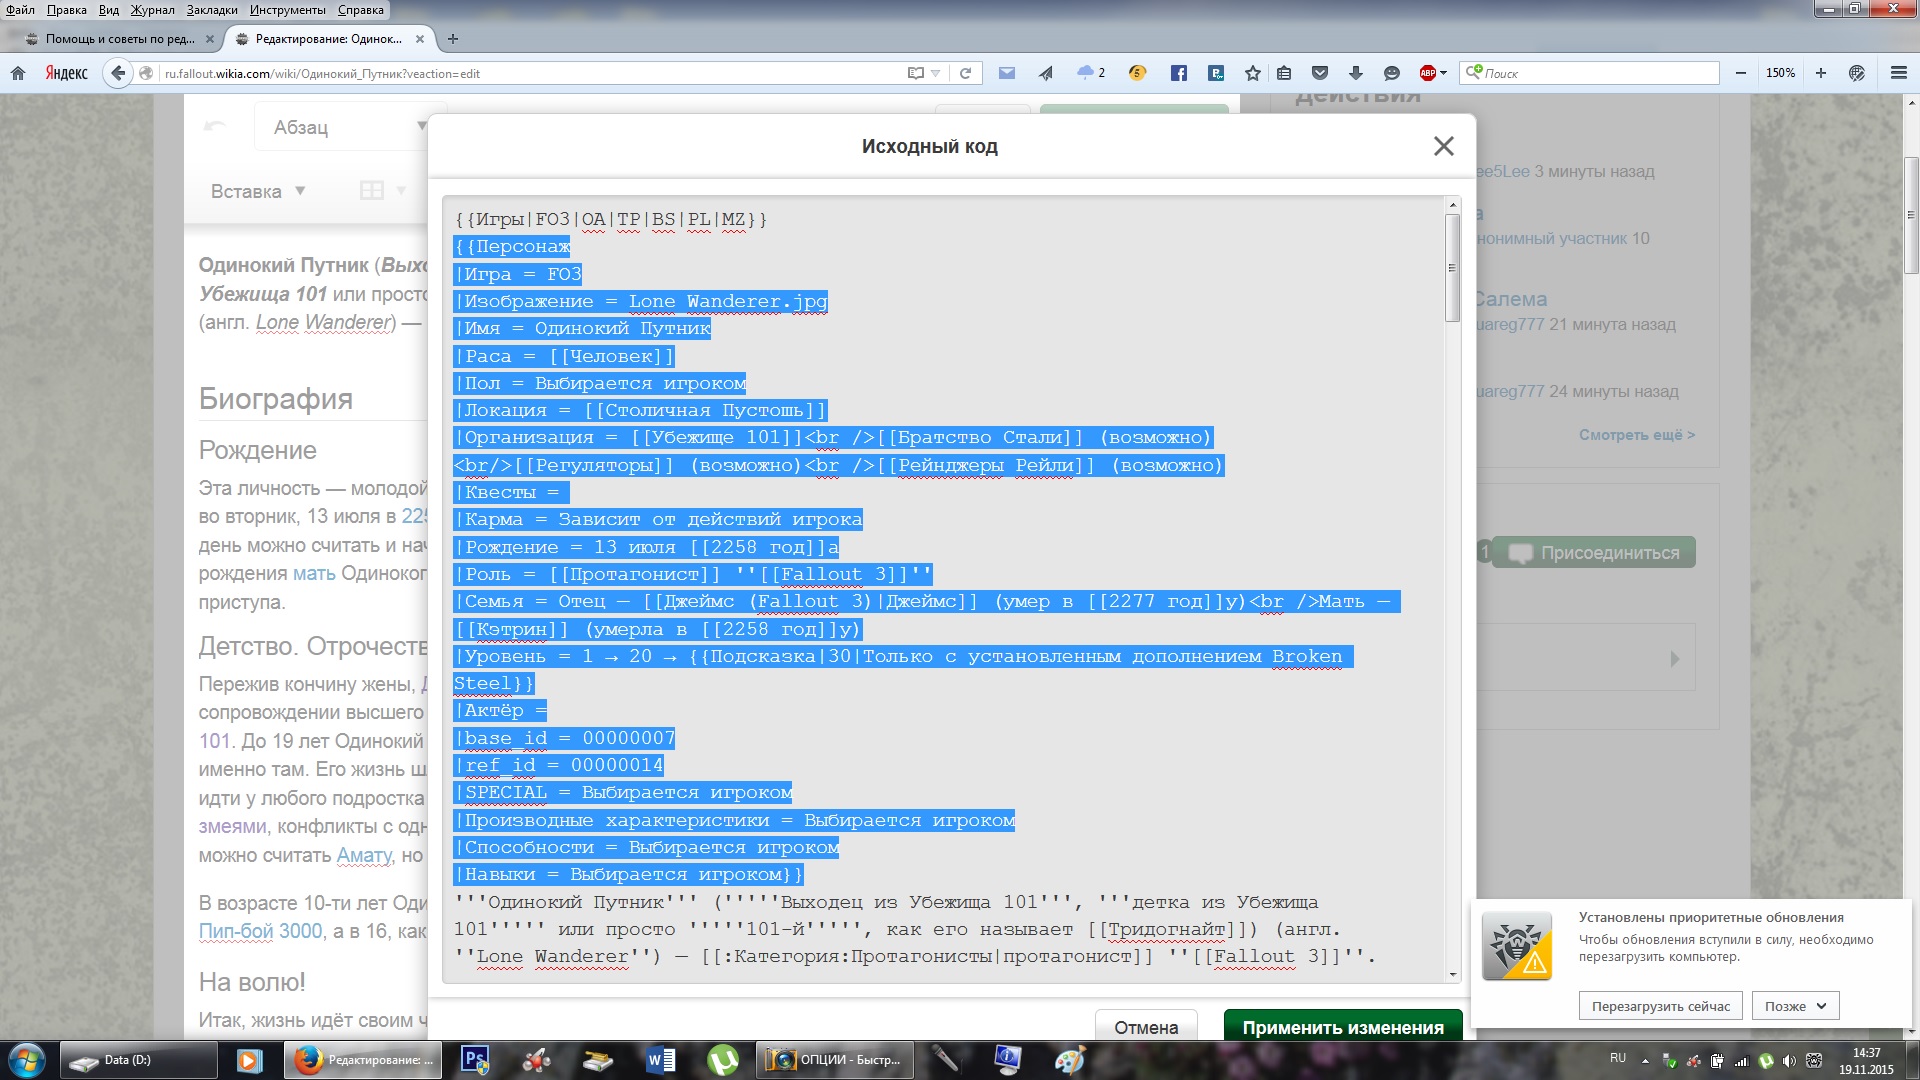Click the mail envelope toolbar icon
1920x1080 pixels.
click(1007, 73)
